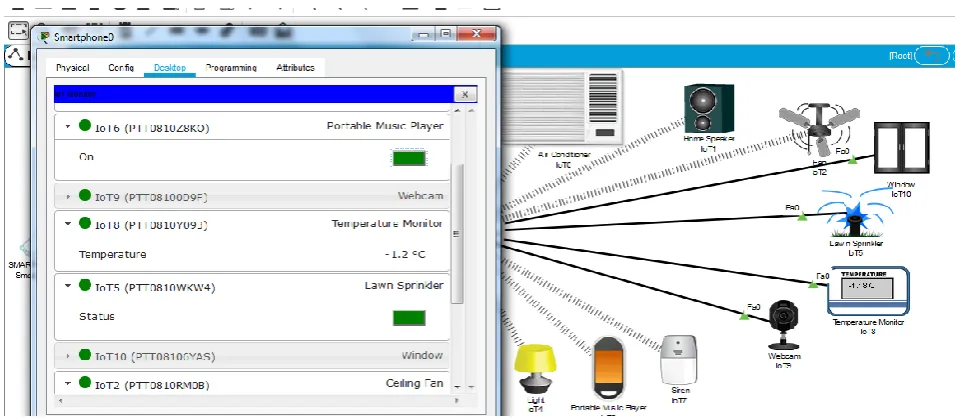Click the selection tool icon at top left
The height and width of the screenshot is (418, 955).
pos(18,30)
